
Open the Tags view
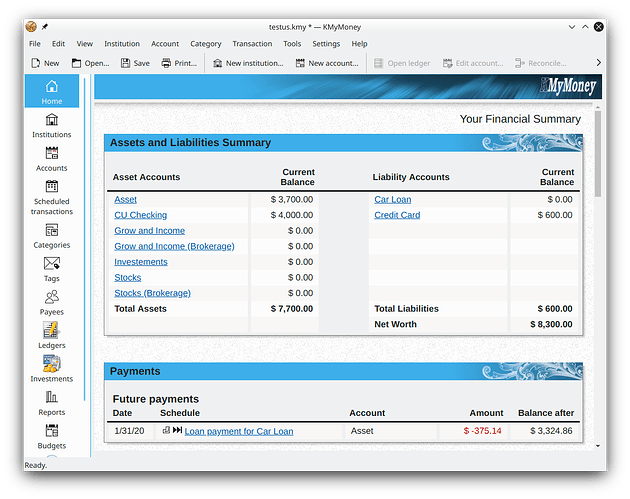(x=51, y=269)
